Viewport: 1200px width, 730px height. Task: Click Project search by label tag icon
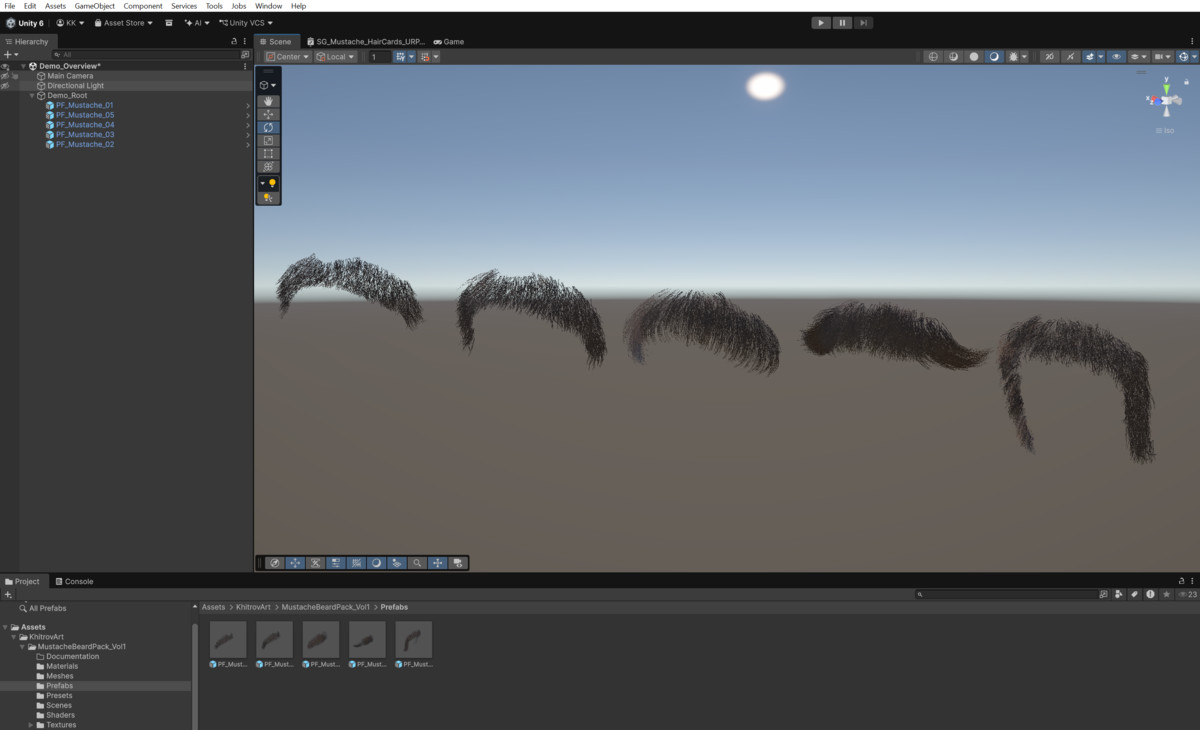[1134, 594]
